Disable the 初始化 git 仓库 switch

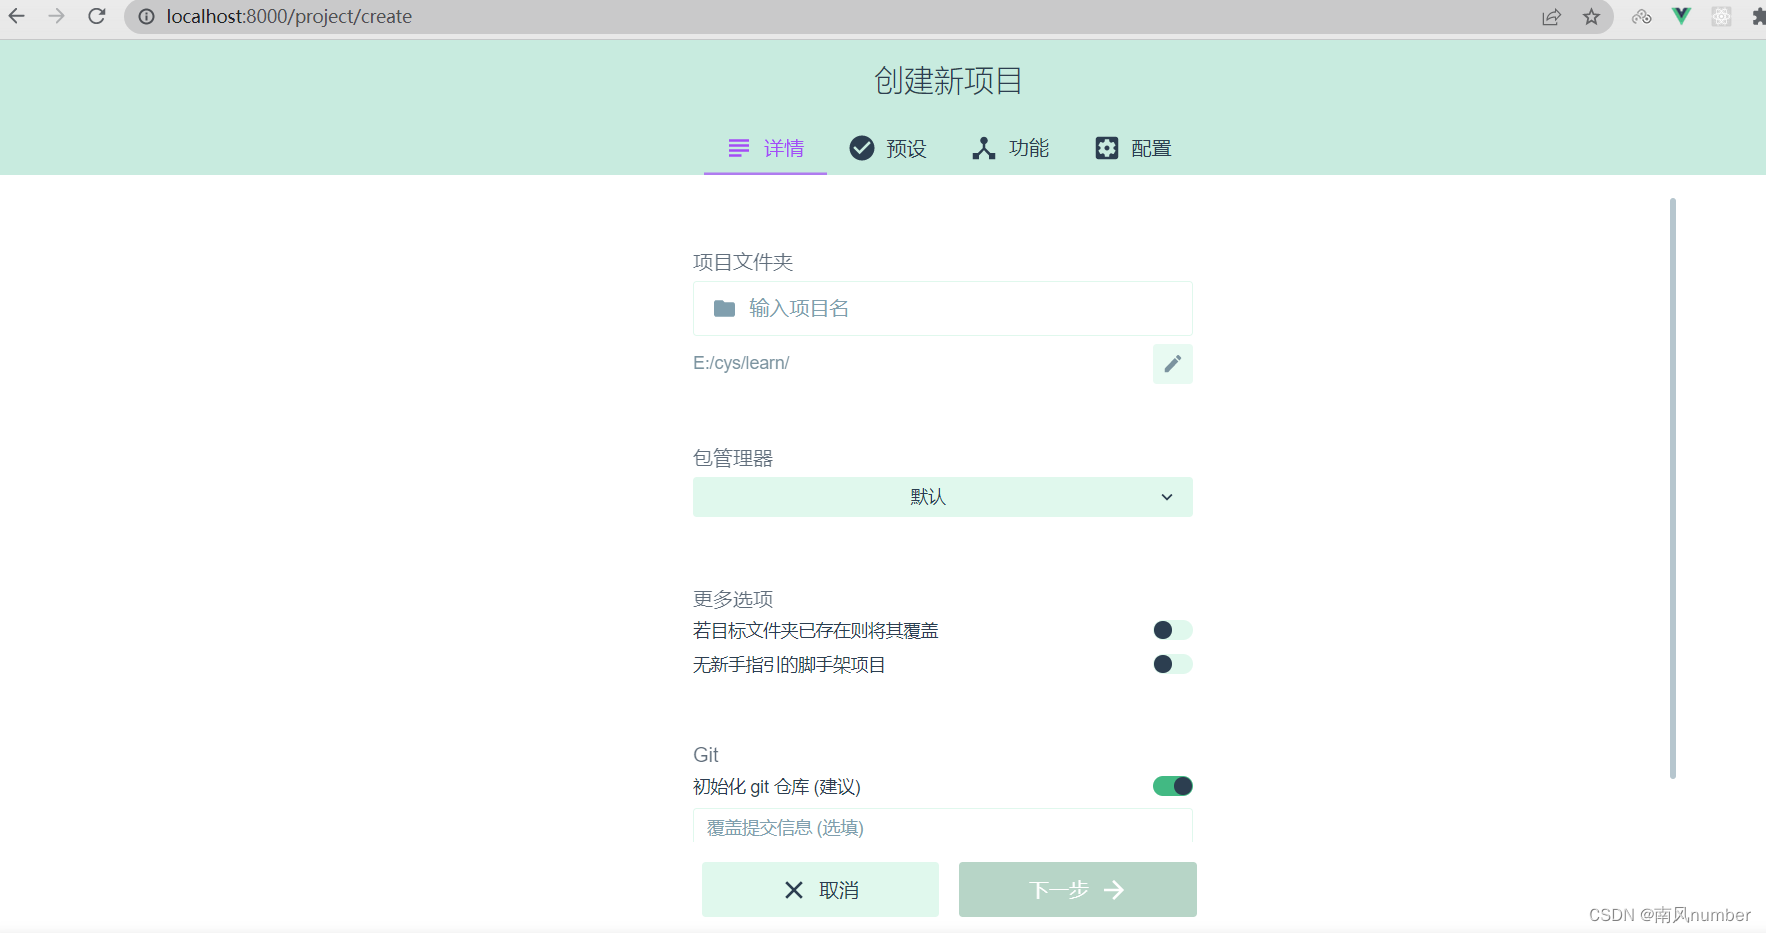[x=1173, y=786]
